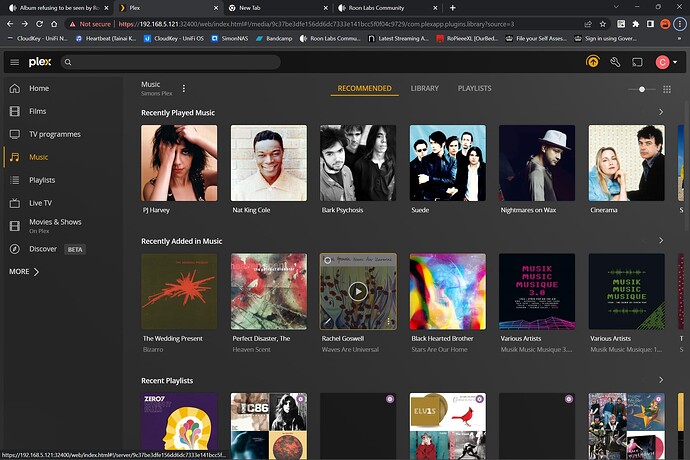Edit Rachel Goswell album with pencil icon

click(x=327, y=322)
